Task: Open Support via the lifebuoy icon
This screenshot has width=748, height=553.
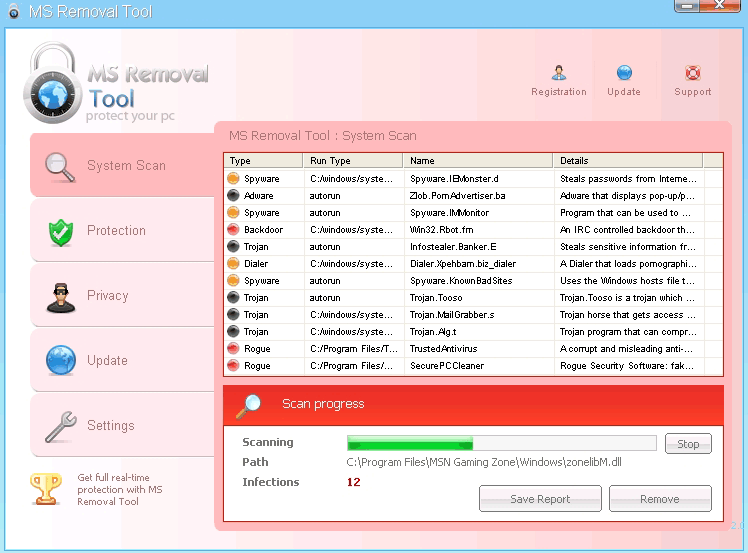Action: [692, 73]
